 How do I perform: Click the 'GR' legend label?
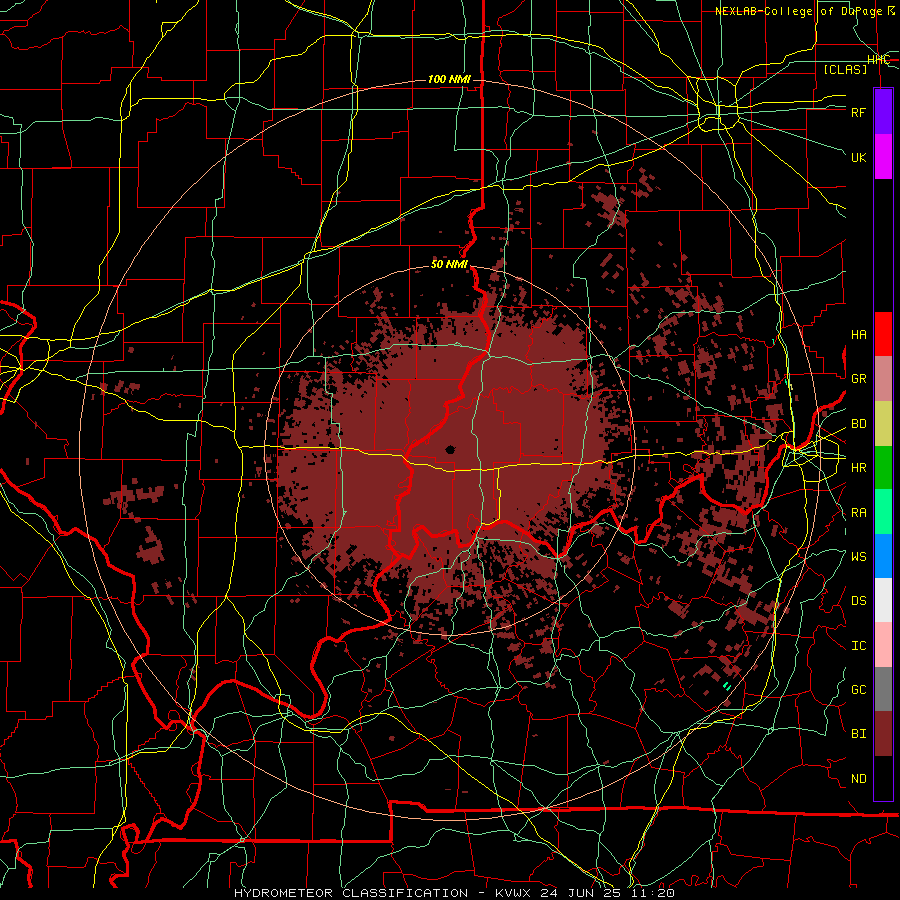859,379
